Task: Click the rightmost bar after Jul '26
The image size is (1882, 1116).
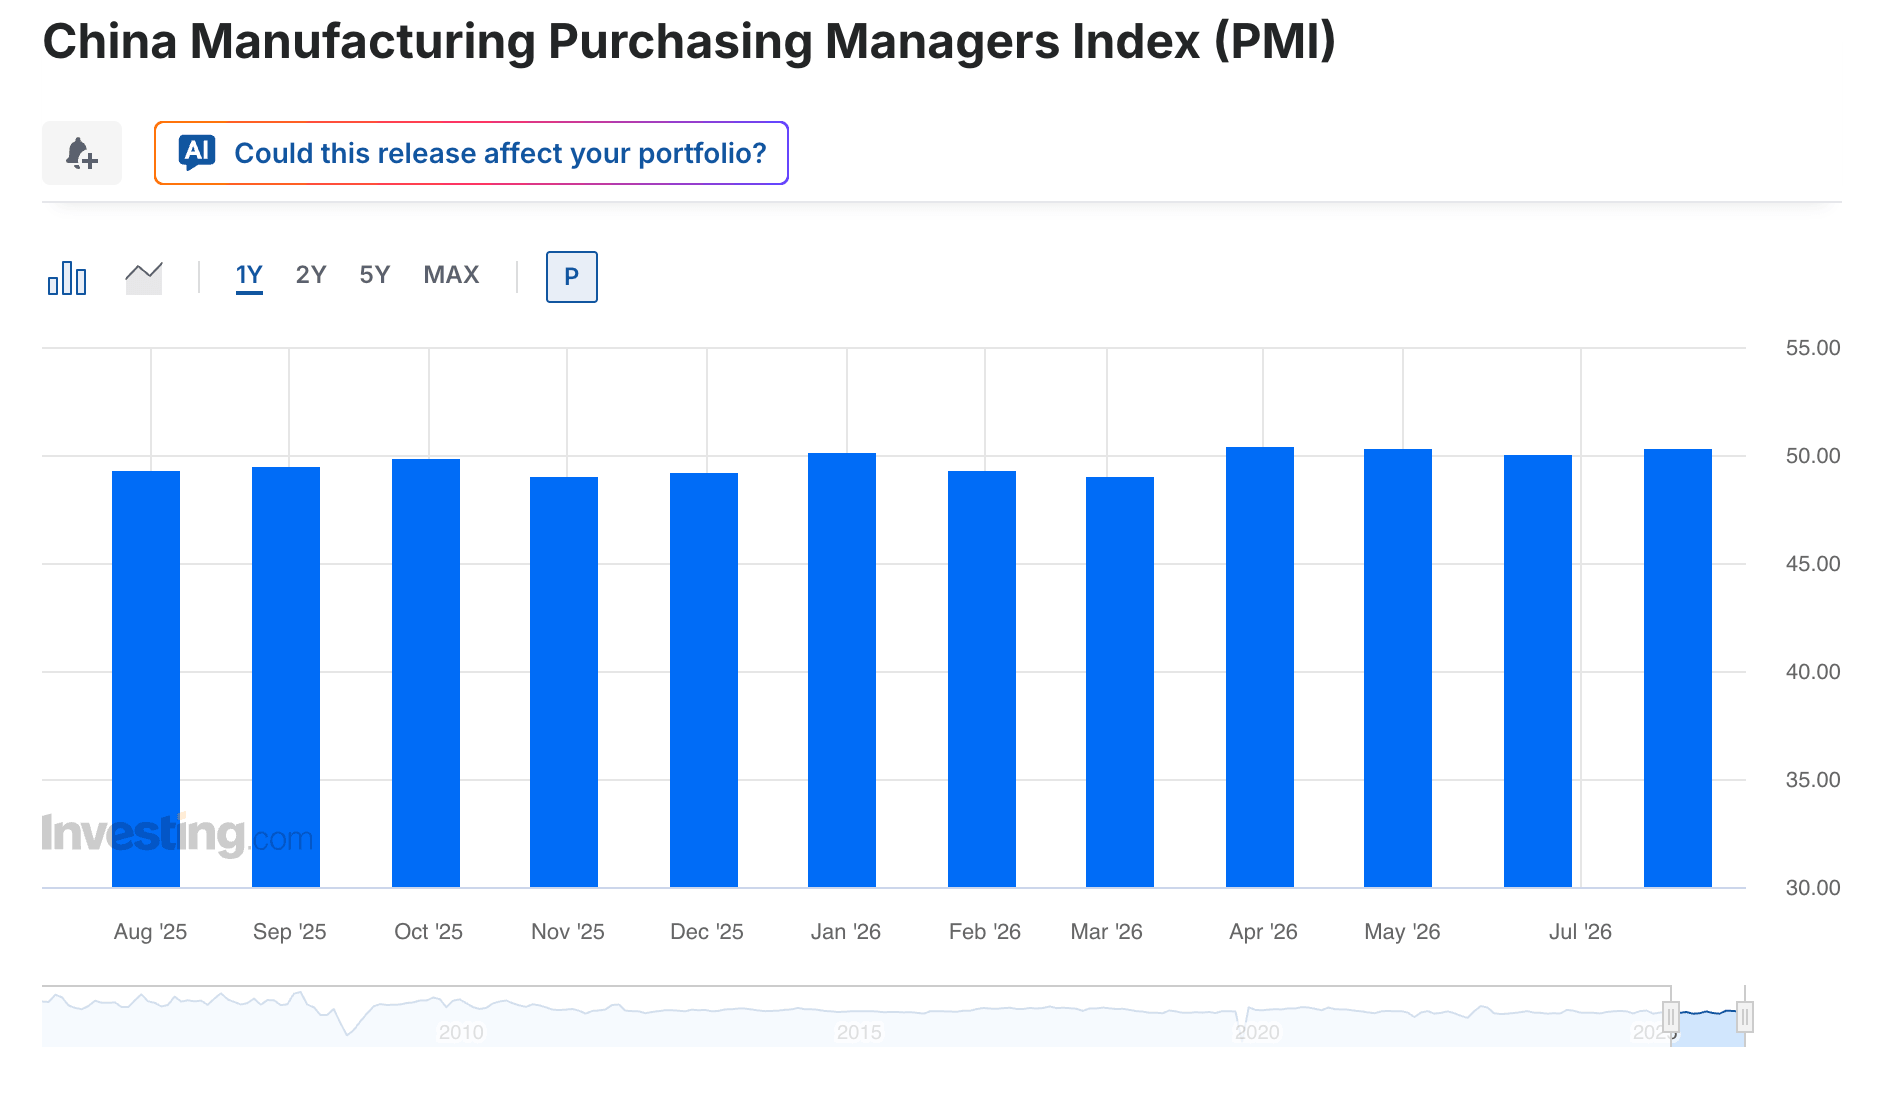Action: pyautogui.click(x=1678, y=668)
